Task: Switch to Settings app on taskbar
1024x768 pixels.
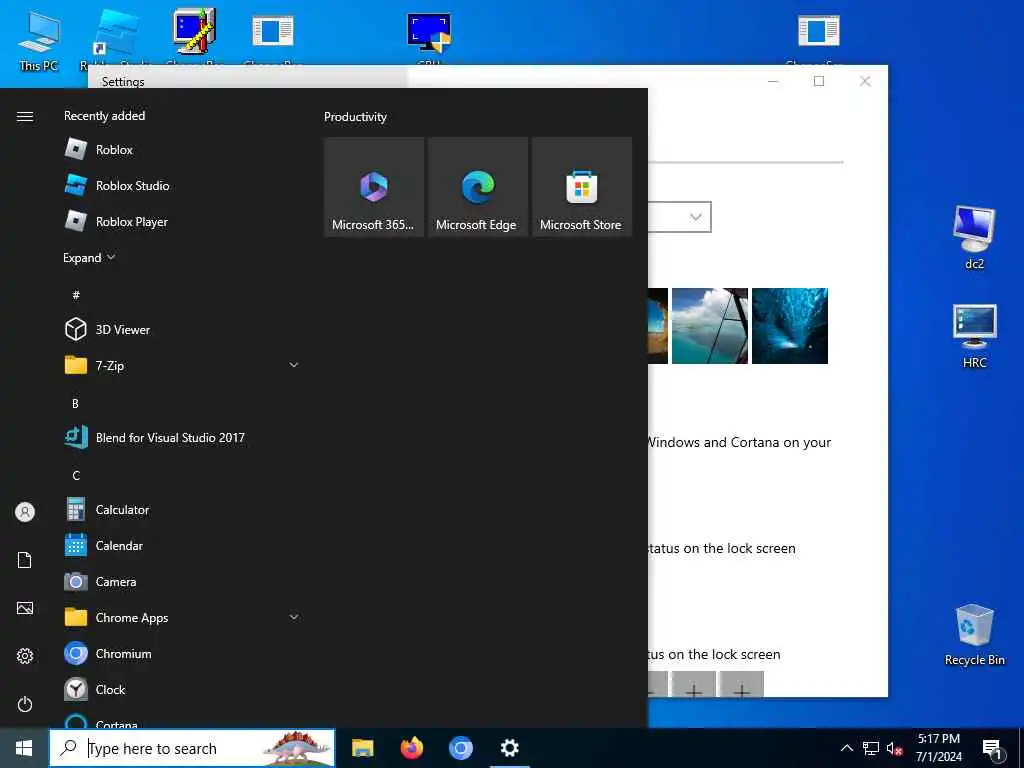Action: [x=509, y=748]
